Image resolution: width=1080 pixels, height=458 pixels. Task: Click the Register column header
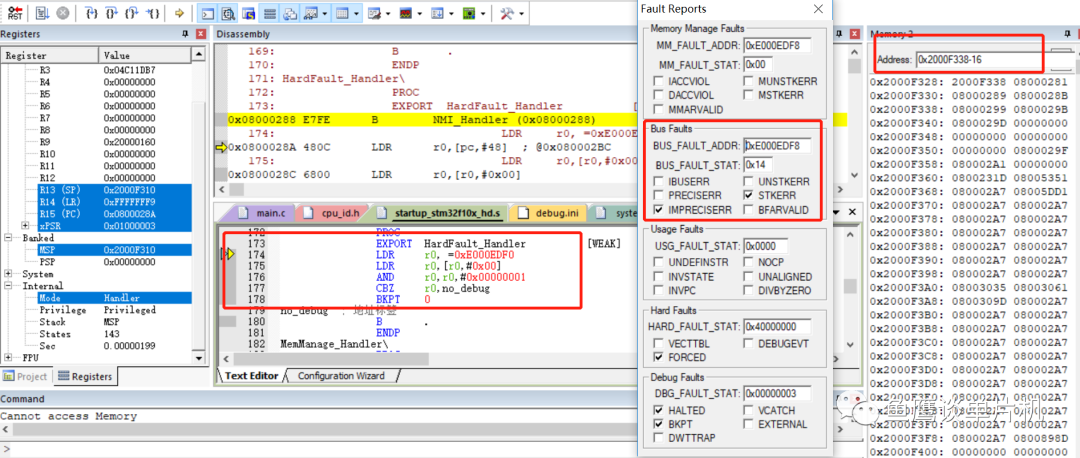(x=50, y=55)
